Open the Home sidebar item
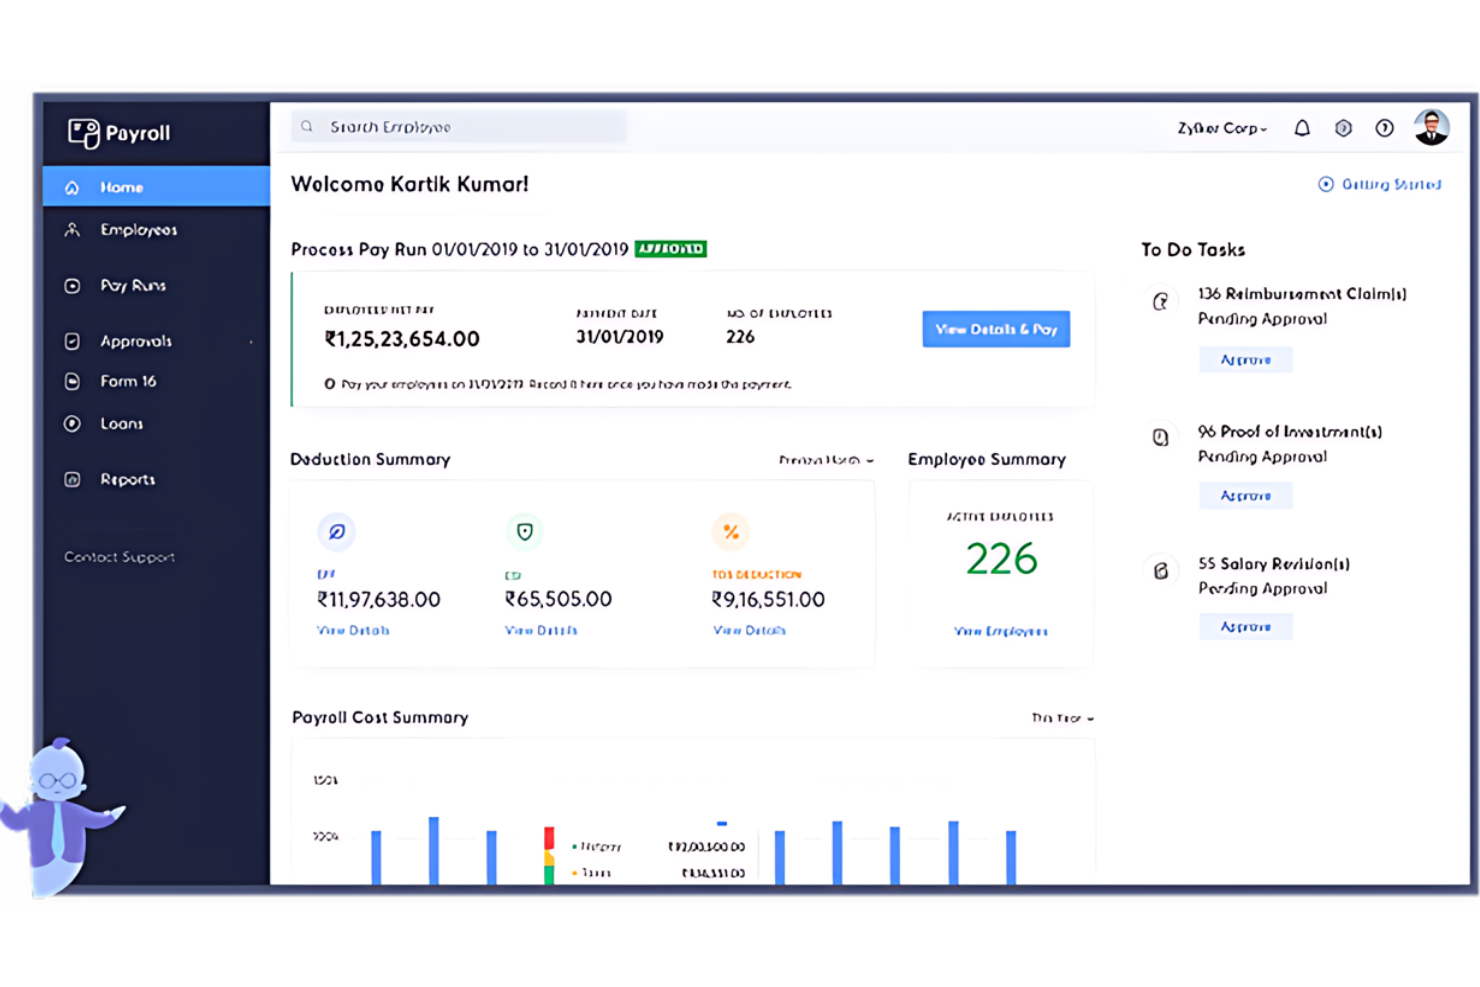The image size is (1480, 987). (x=156, y=187)
